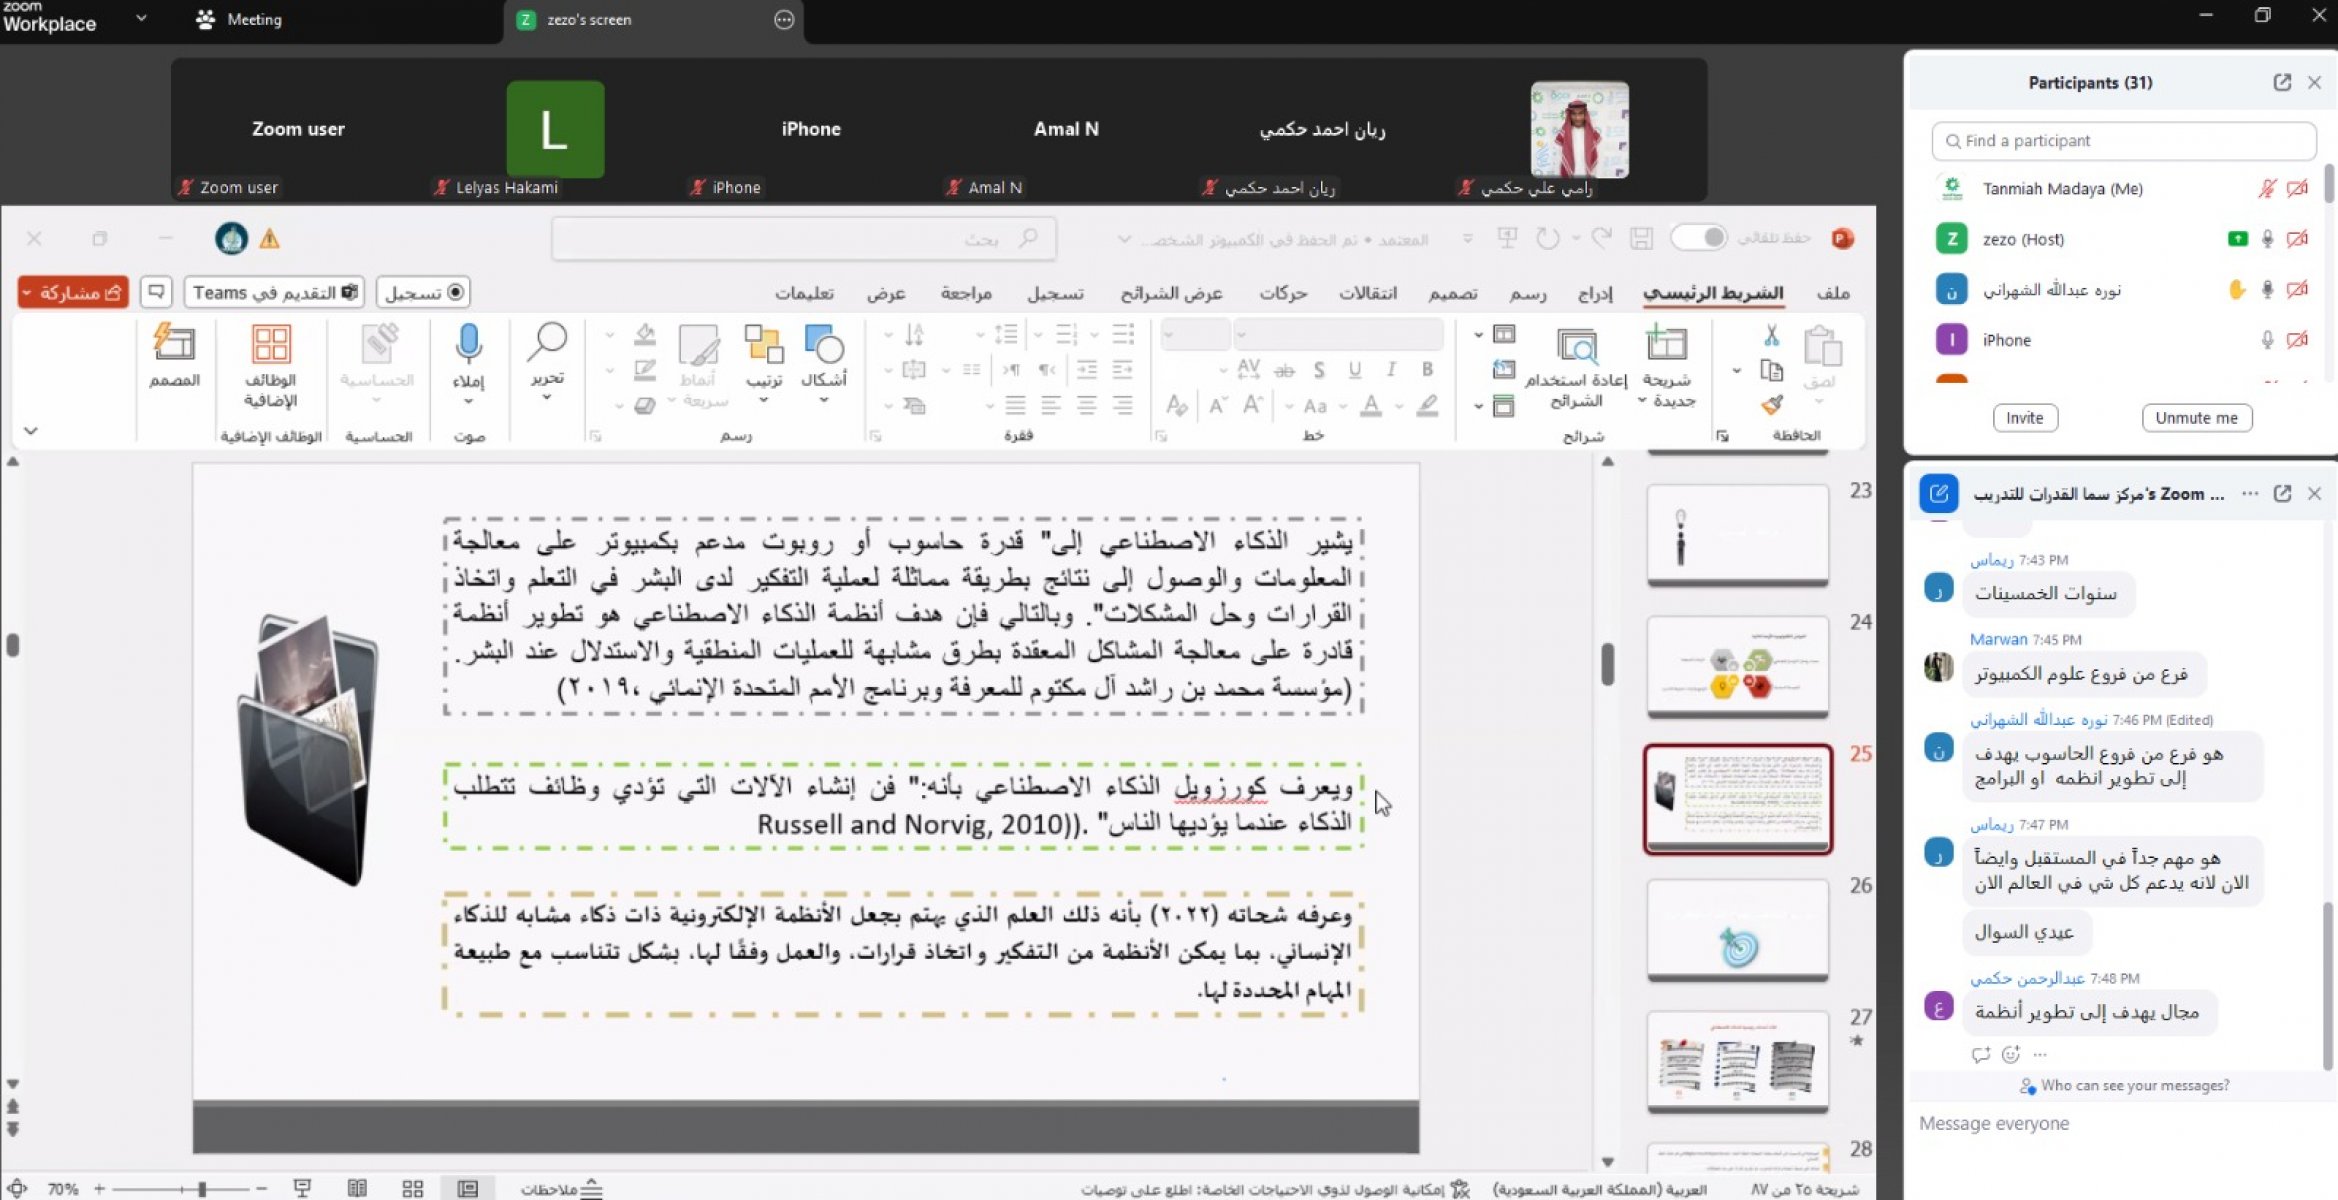Switch to the Slide Show tab
The height and width of the screenshot is (1200, 2338).
(x=1171, y=293)
